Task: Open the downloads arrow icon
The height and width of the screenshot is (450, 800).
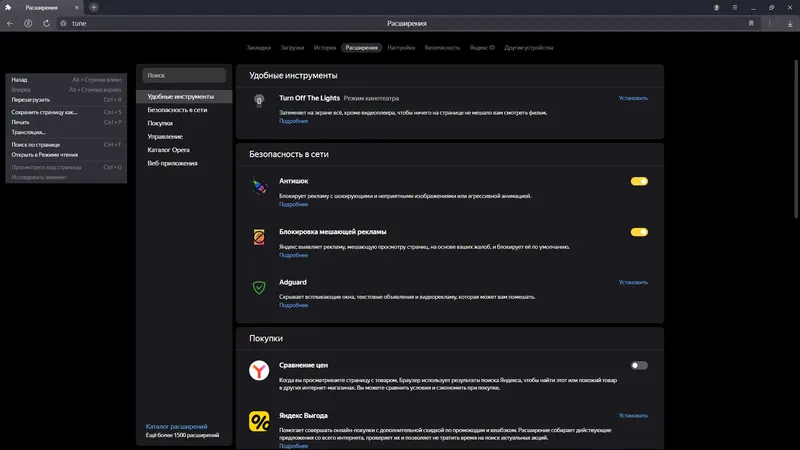Action: click(790, 23)
